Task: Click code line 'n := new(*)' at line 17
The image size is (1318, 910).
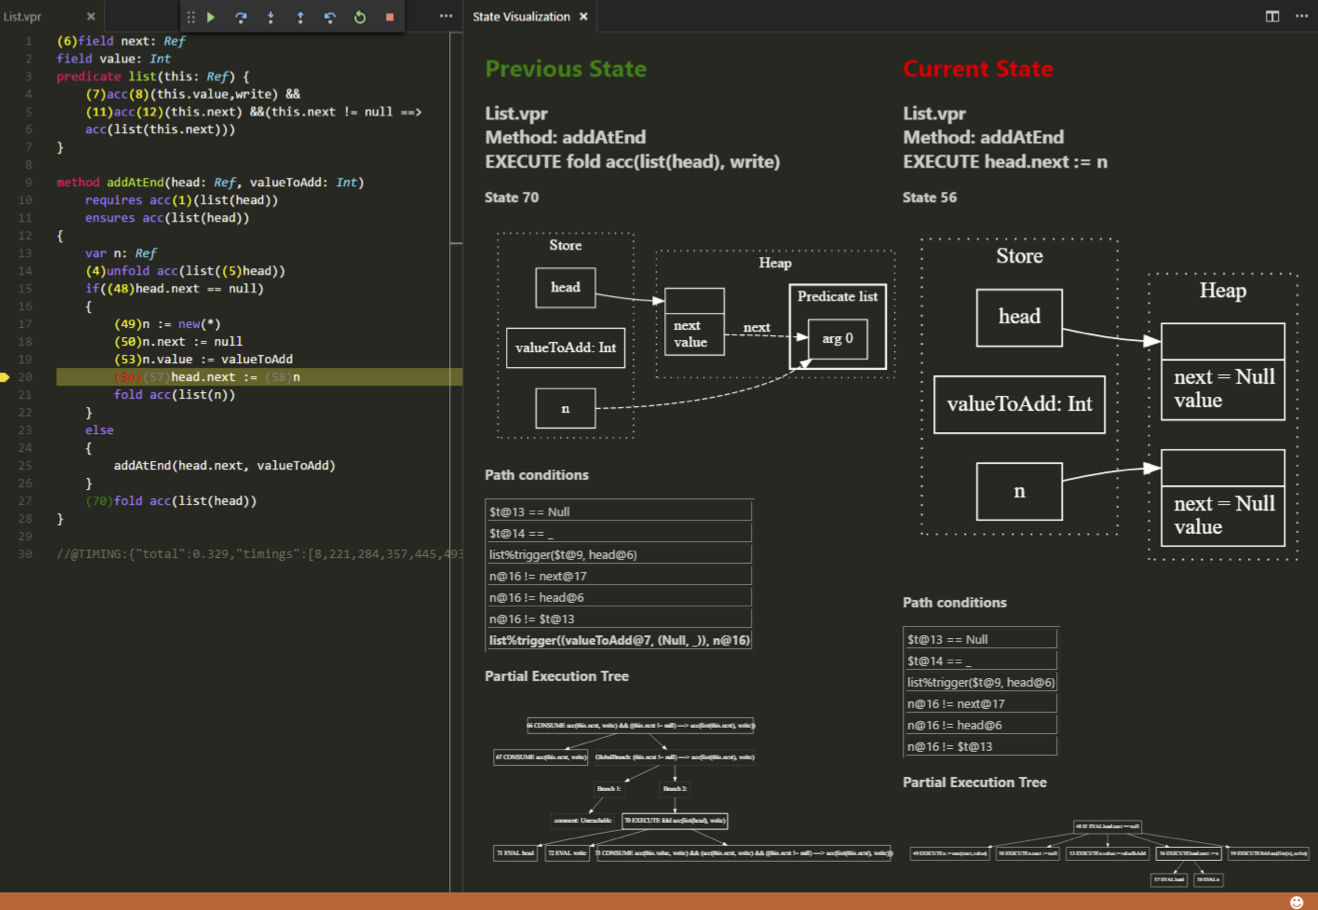Action: click(x=167, y=324)
